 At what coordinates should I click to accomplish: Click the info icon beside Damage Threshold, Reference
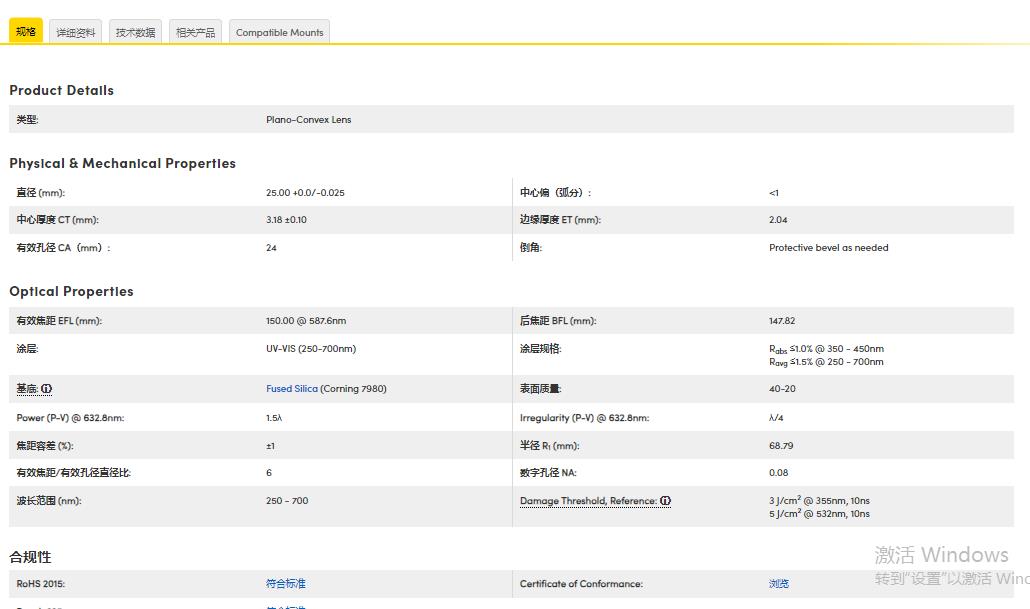click(x=666, y=501)
